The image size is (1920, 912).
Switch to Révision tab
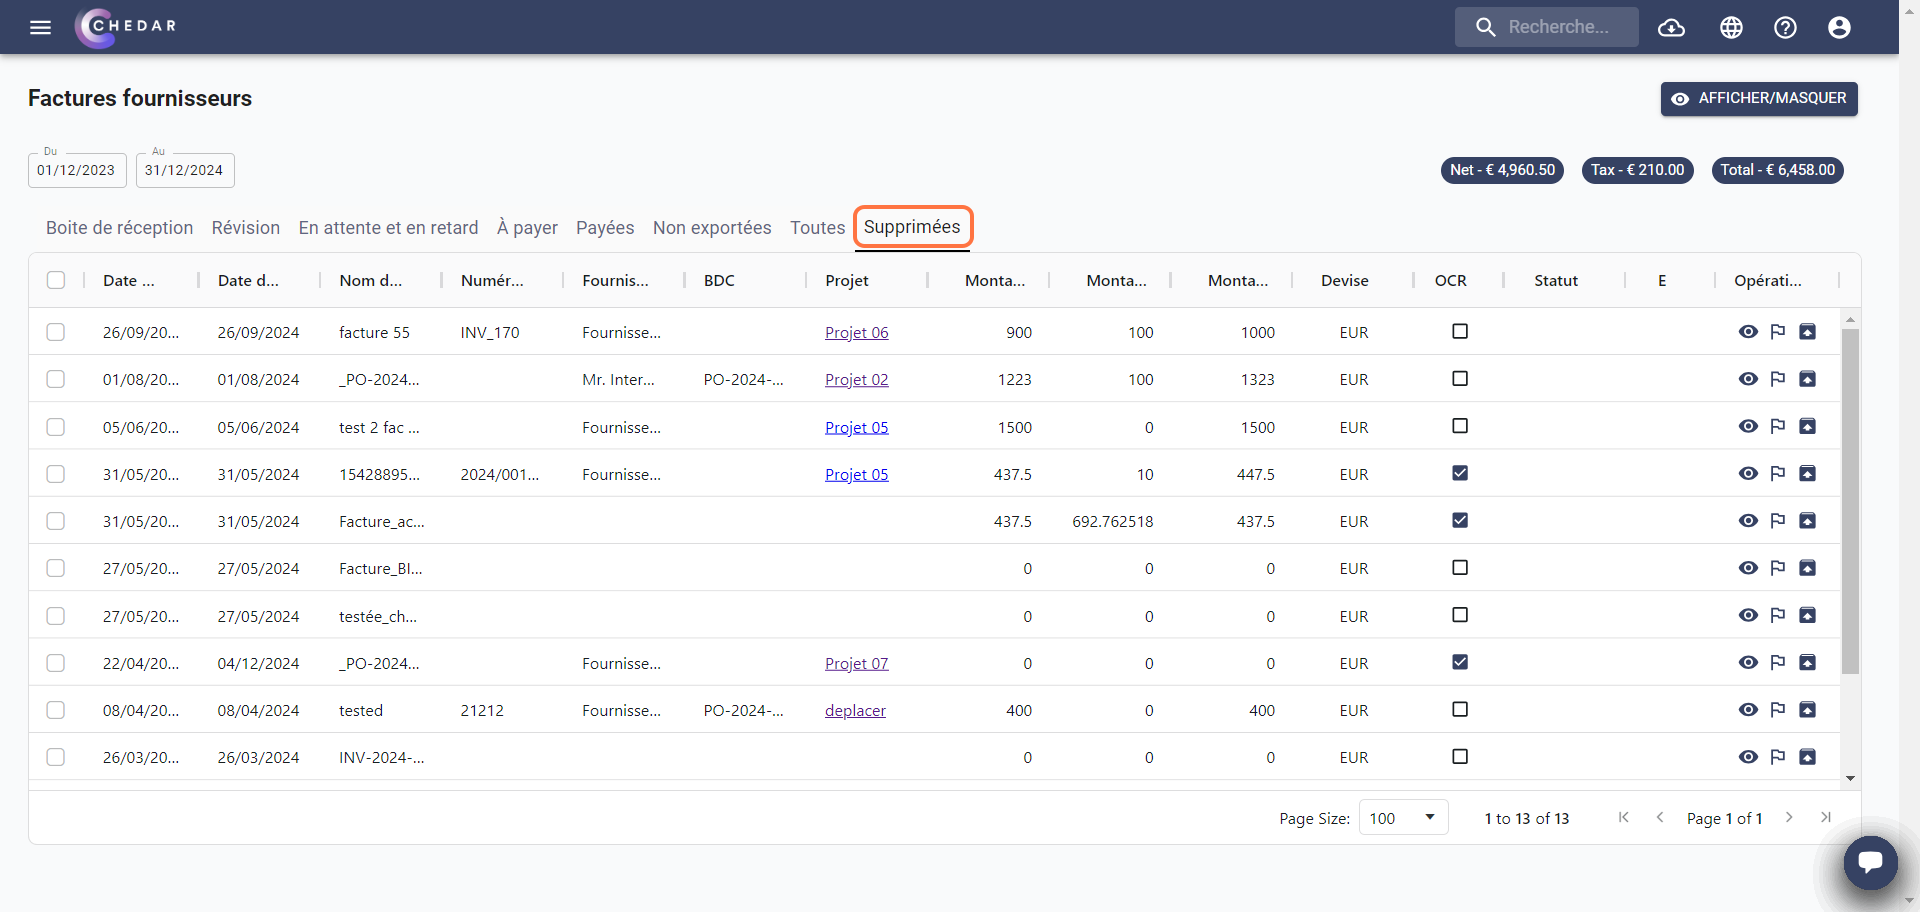click(246, 228)
